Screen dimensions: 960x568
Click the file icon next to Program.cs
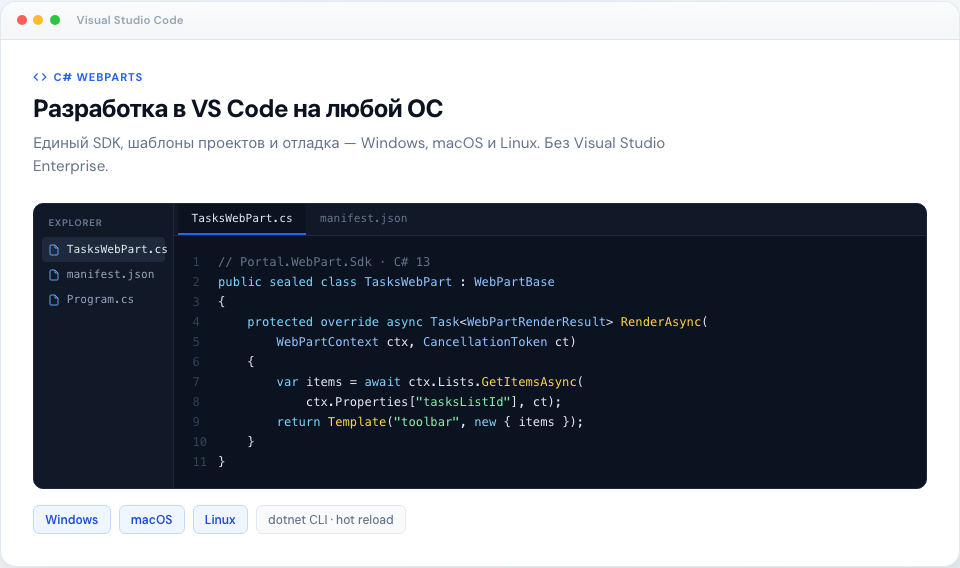tap(54, 300)
